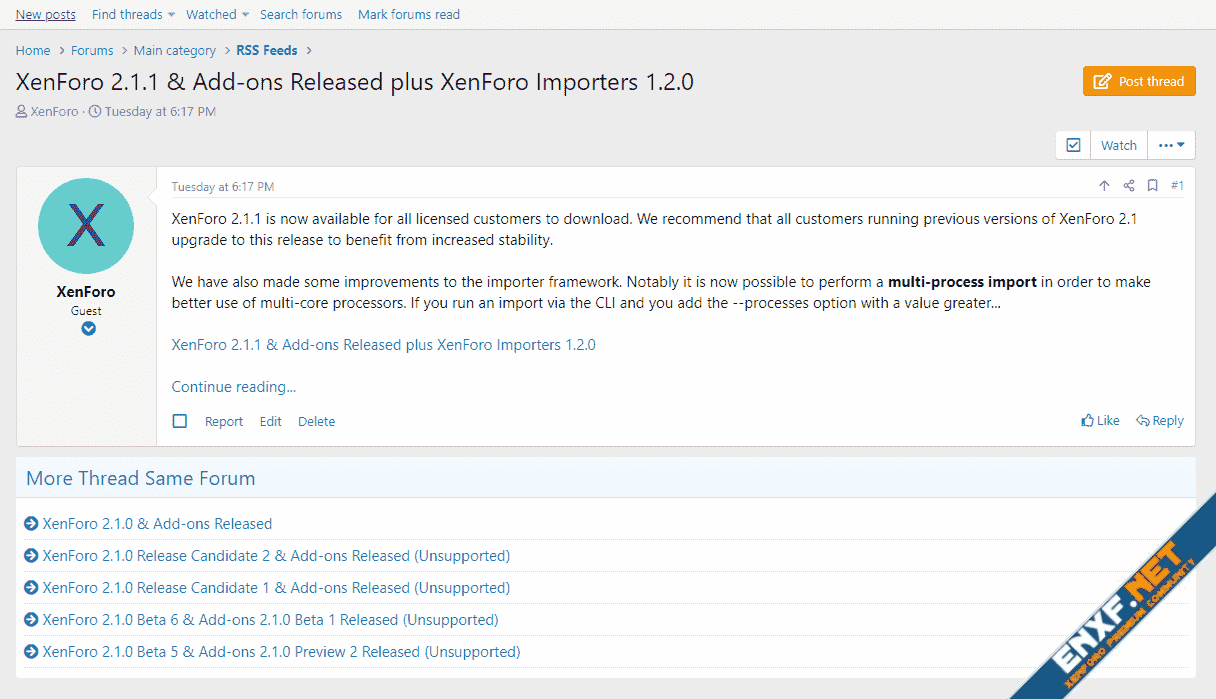Open the Continue reading link
This screenshot has height=699, width=1216.
point(234,387)
